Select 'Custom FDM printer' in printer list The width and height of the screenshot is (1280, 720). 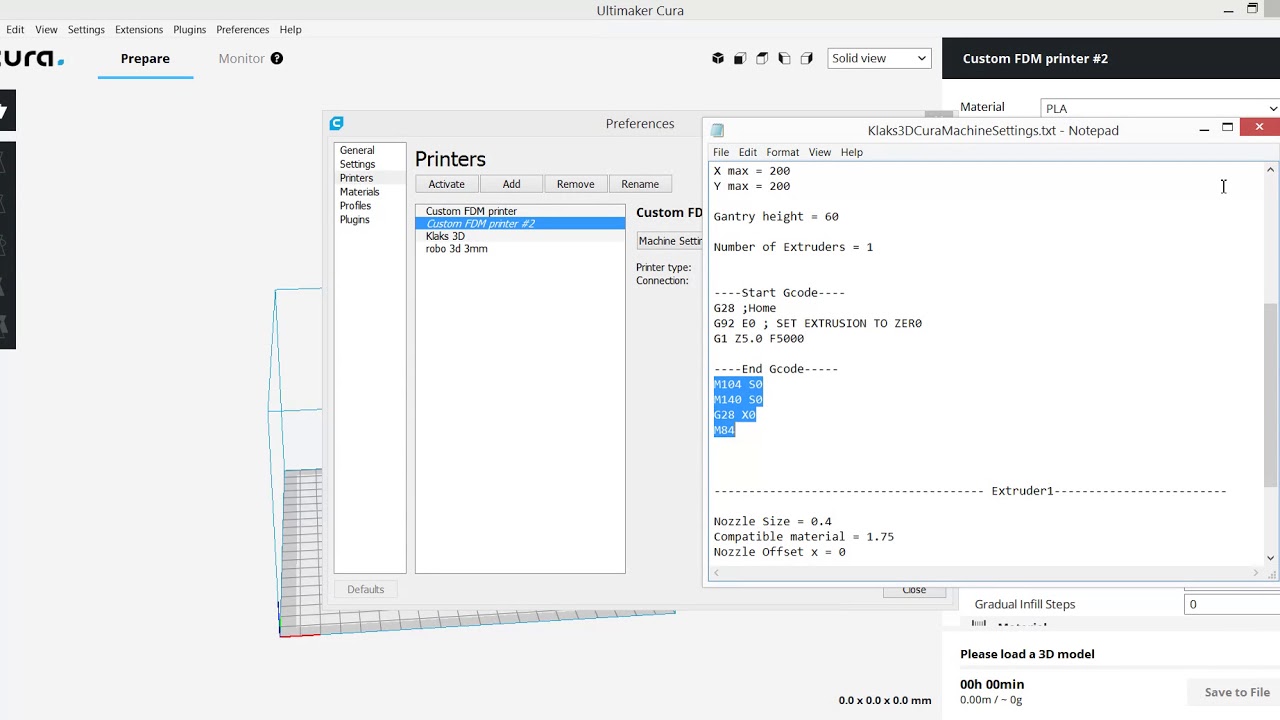(520, 211)
